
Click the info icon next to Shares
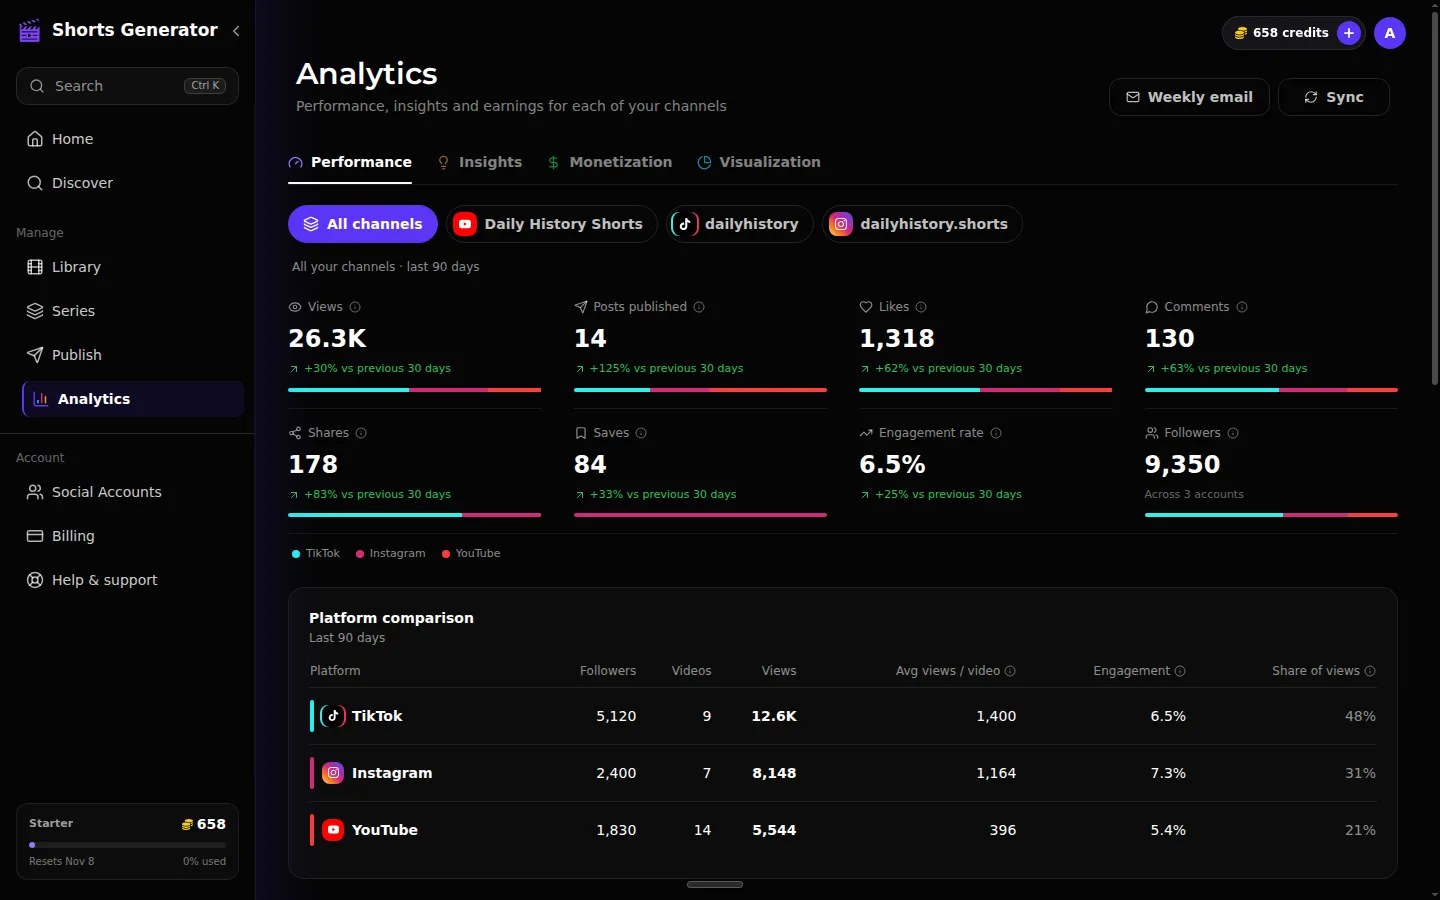coord(361,433)
